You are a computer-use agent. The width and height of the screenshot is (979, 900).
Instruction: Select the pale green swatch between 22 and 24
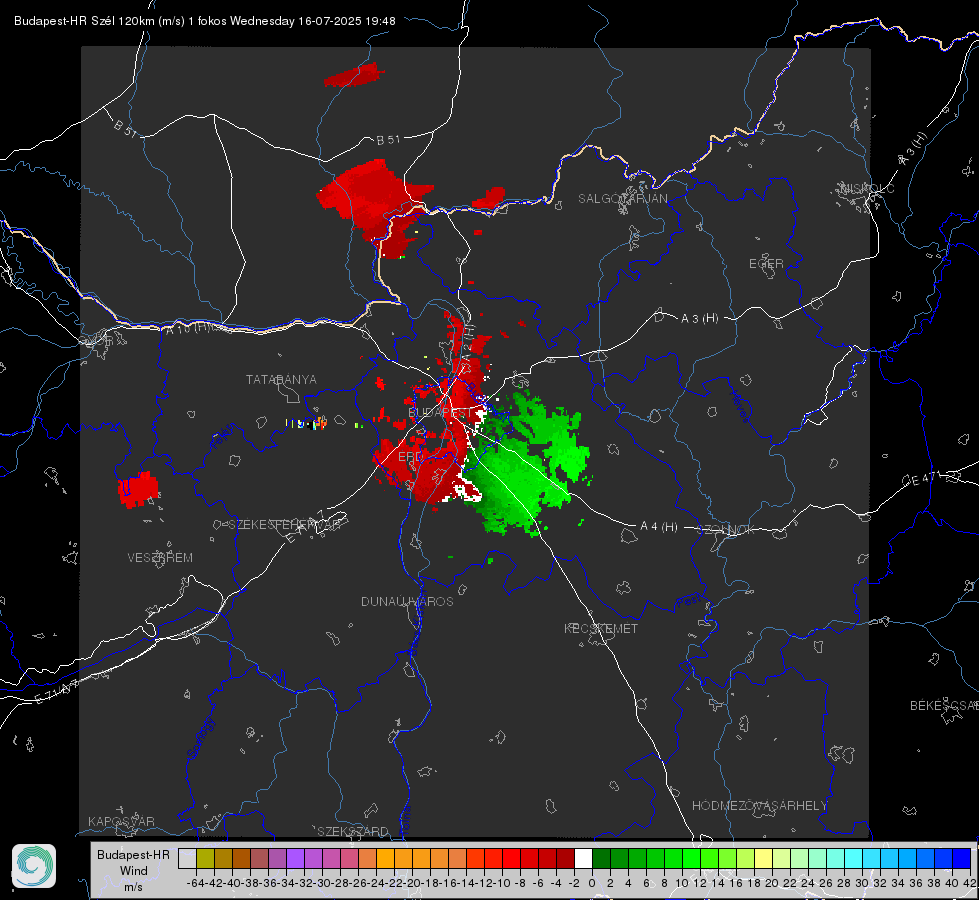tap(799, 859)
